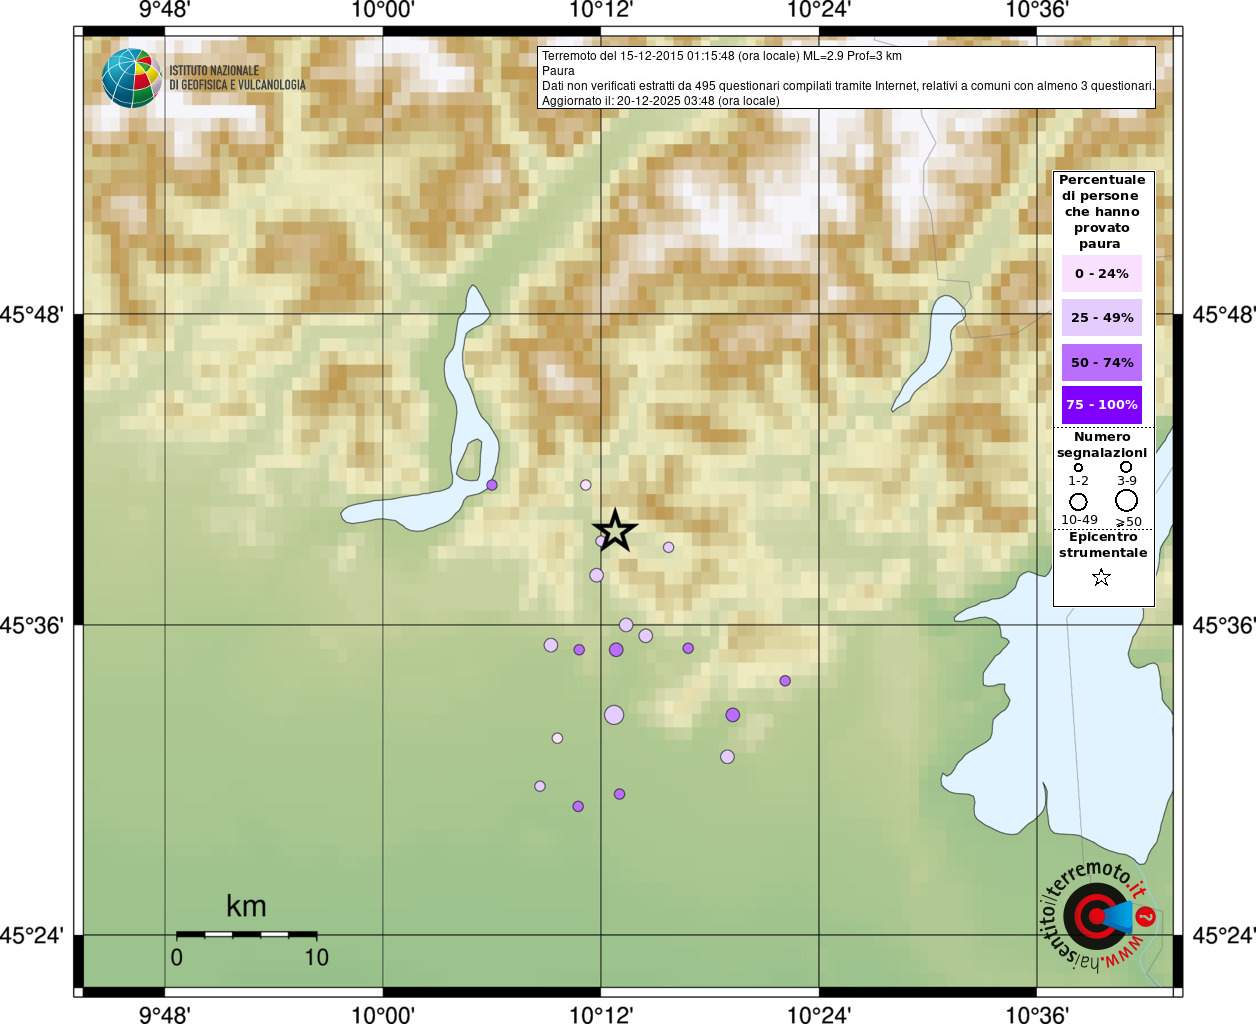Image resolution: width=1256 pixels, height=1024 pixels.
Task: Click the purple circle on the western lake shore
Action: pos(492,485)
